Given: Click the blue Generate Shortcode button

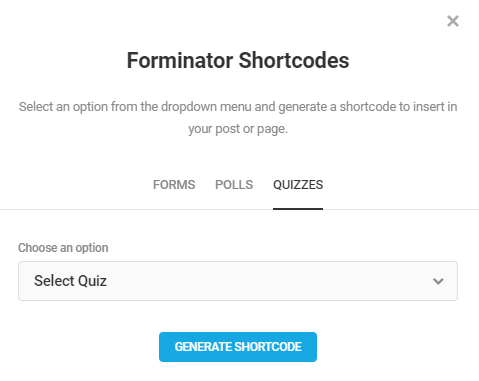Looking at the screenshot, I should pos(238,347).
